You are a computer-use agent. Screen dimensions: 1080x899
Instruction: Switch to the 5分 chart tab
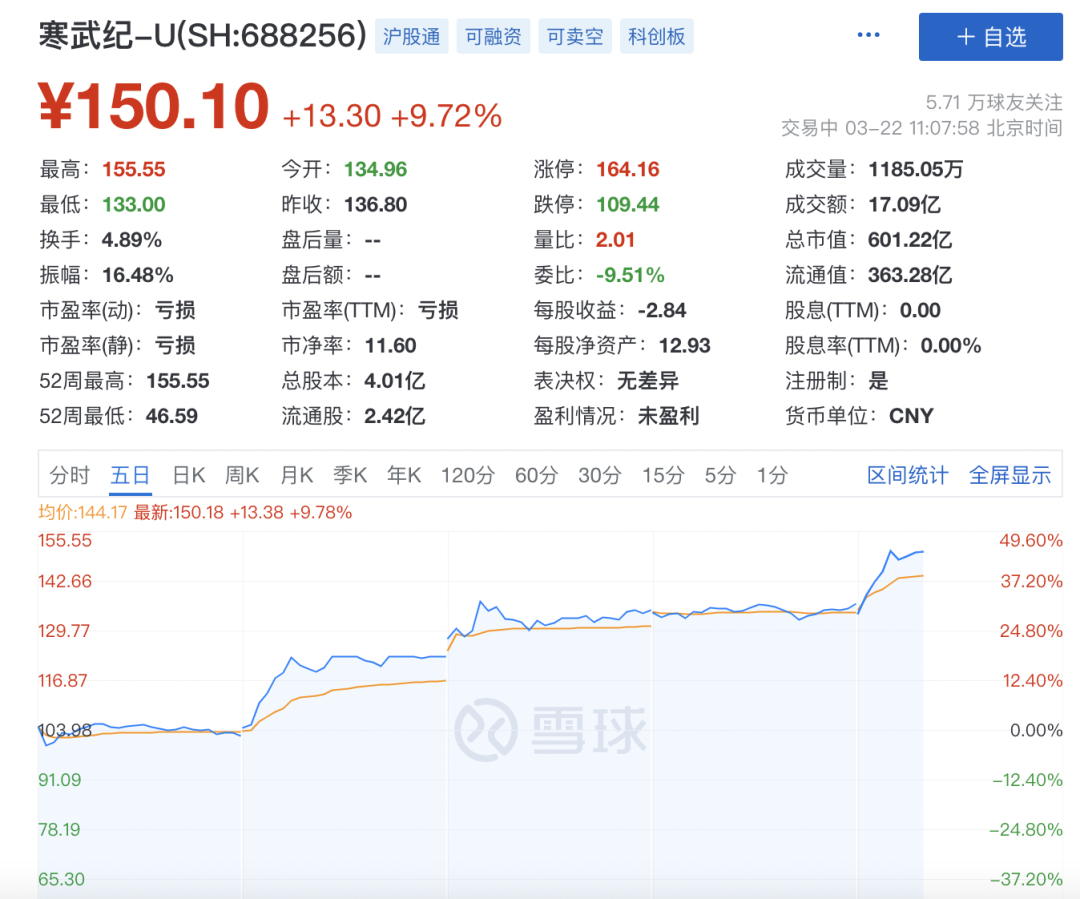coord(720,475)
